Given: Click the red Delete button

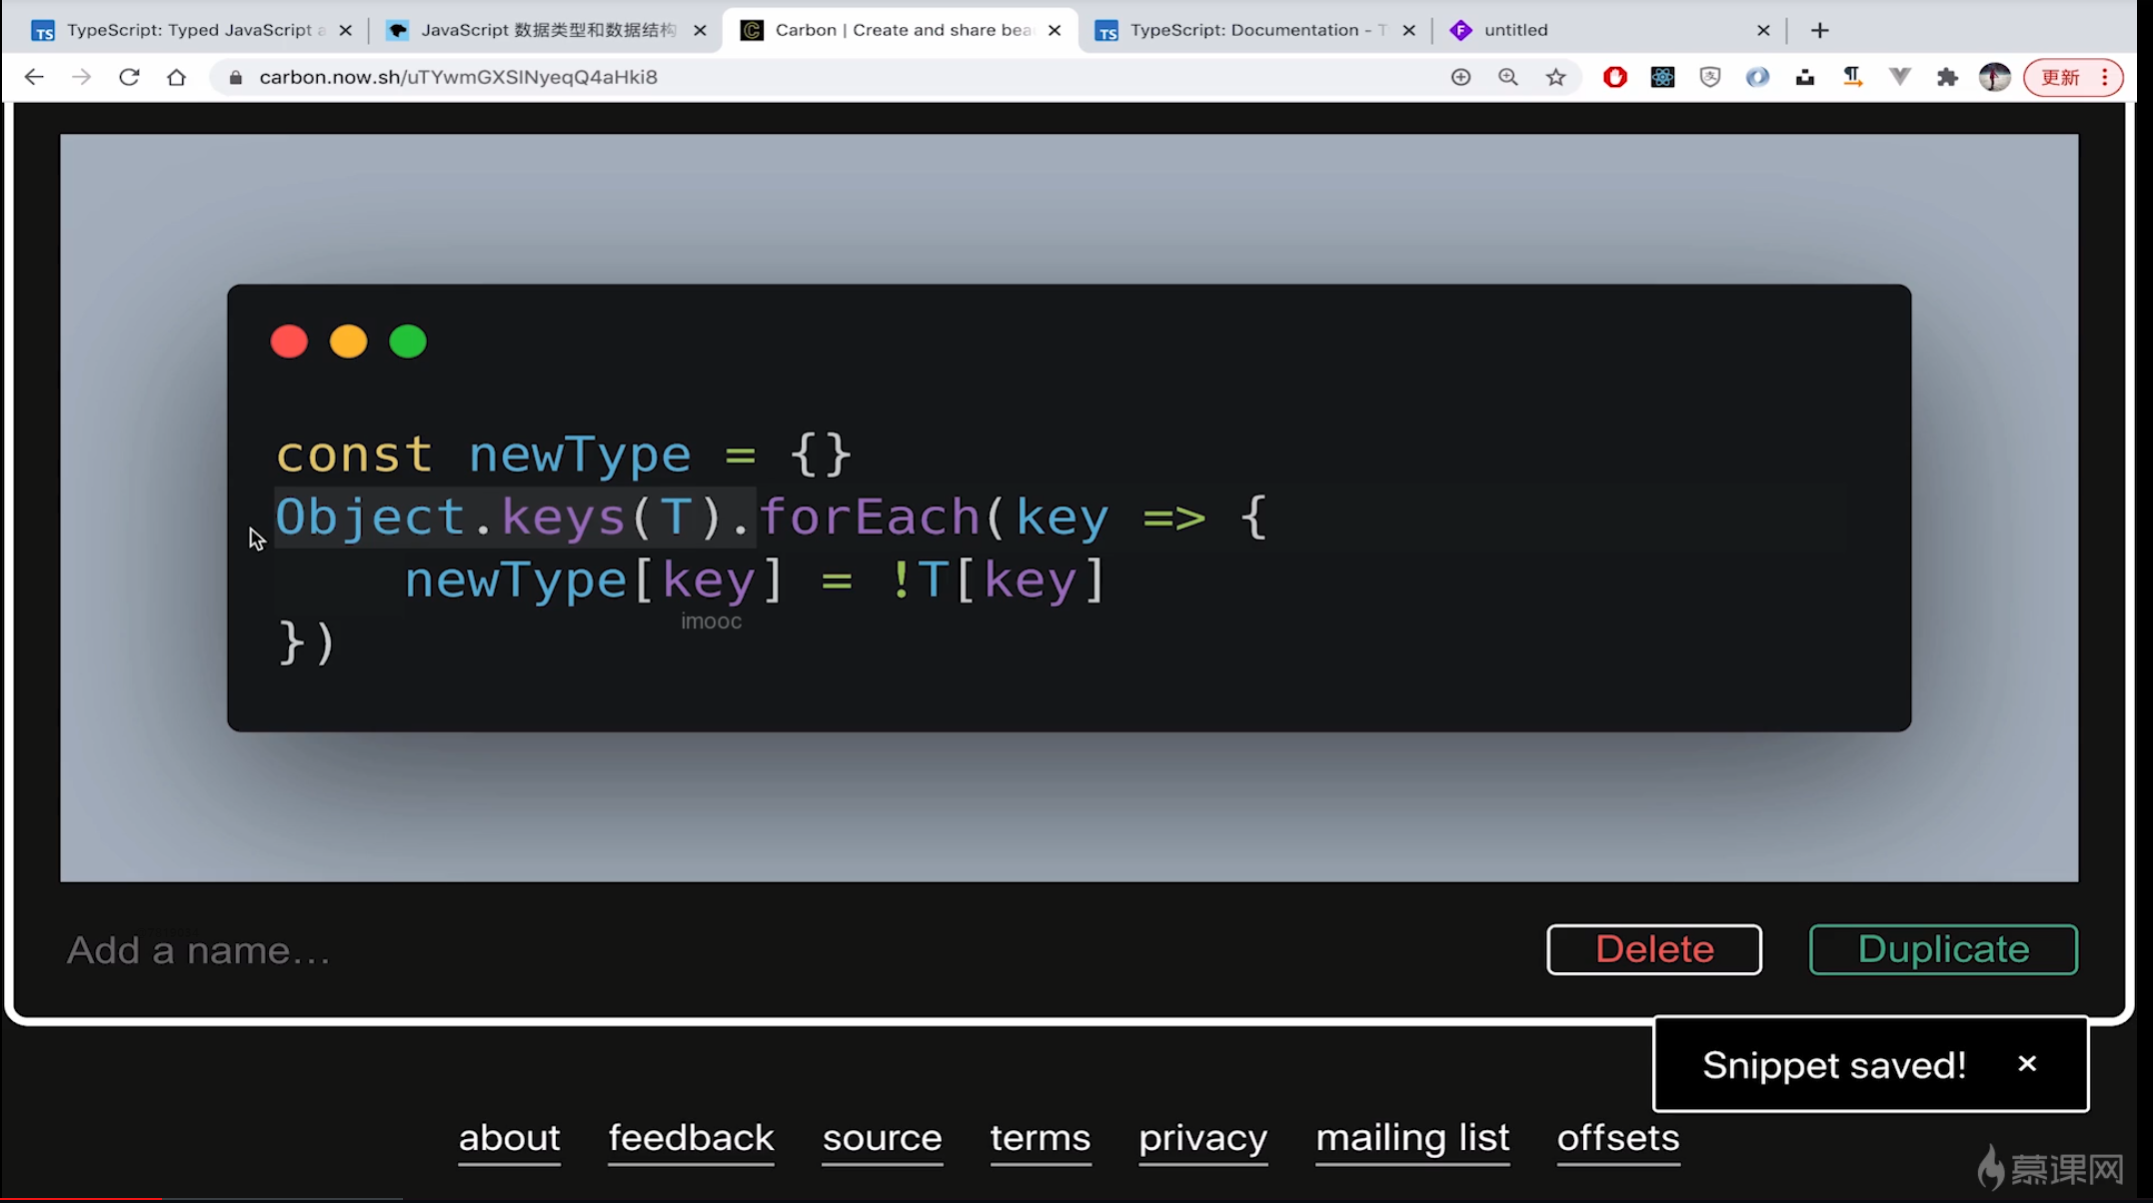Looking at the screenshot, I should tap(1653, 949).
